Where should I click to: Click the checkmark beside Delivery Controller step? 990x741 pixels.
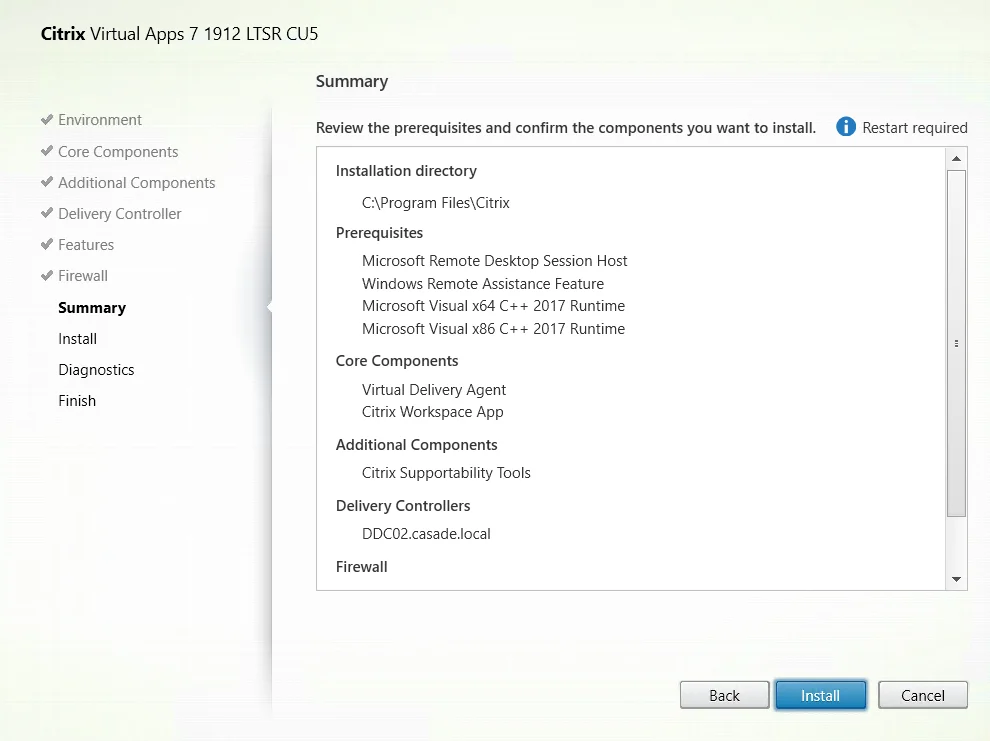47,213
